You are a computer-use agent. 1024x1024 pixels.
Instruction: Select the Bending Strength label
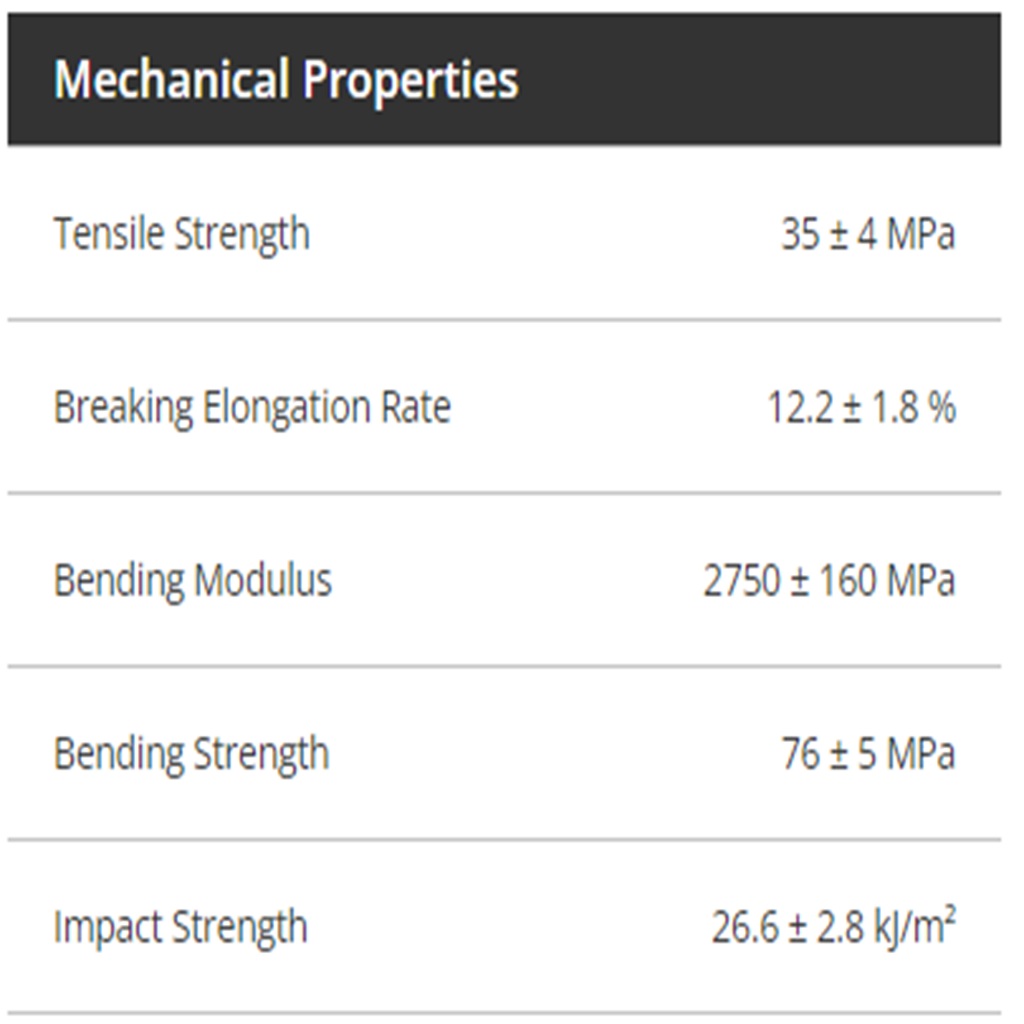point(191,754)
